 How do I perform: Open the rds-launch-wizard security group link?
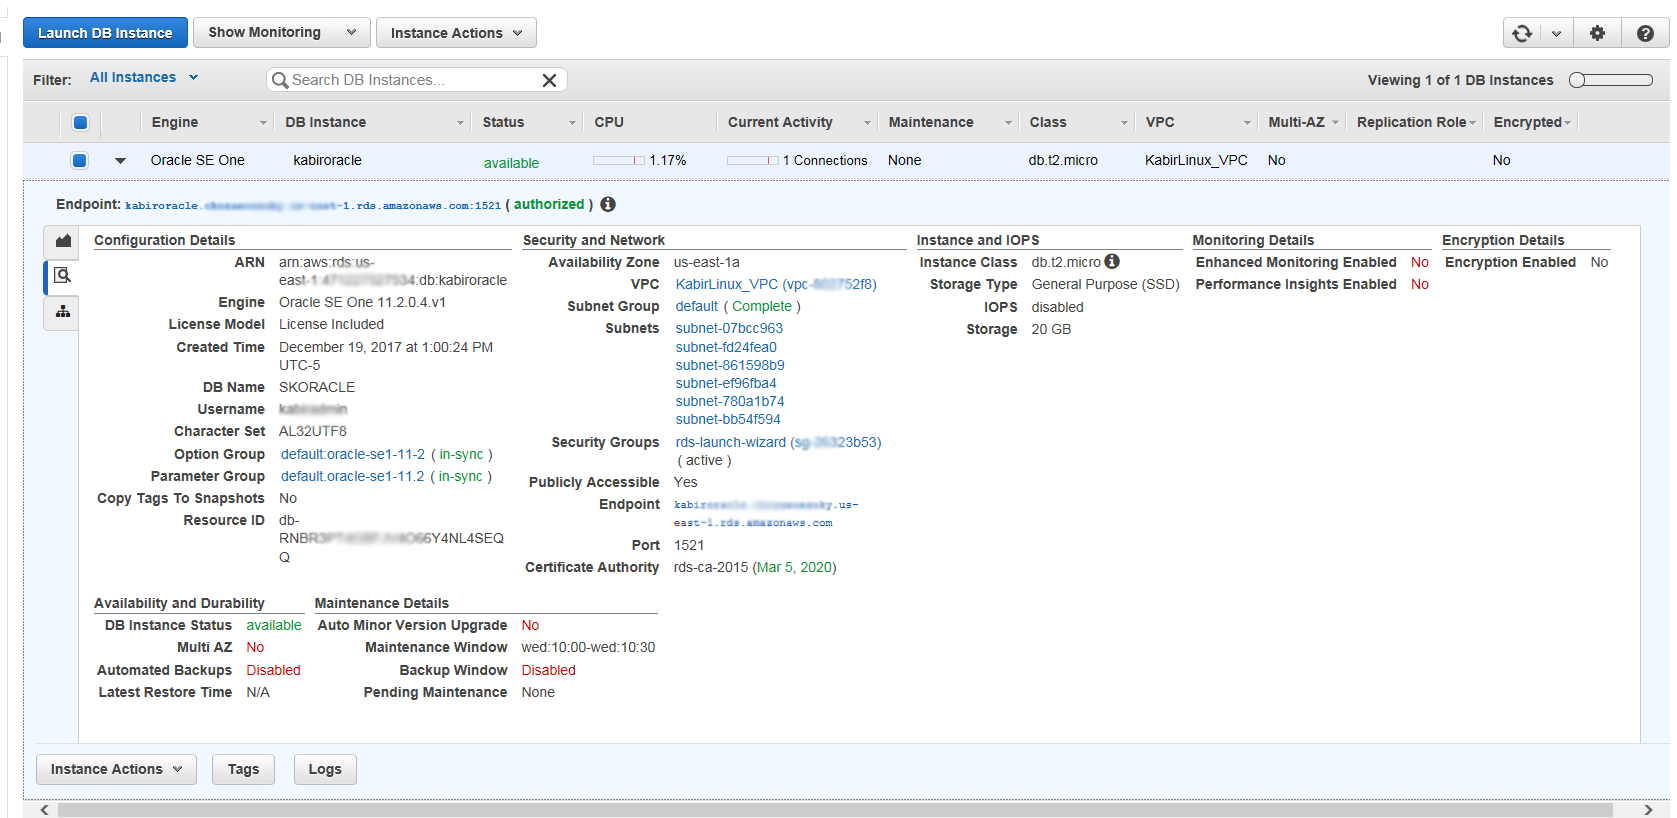[778, 442]
